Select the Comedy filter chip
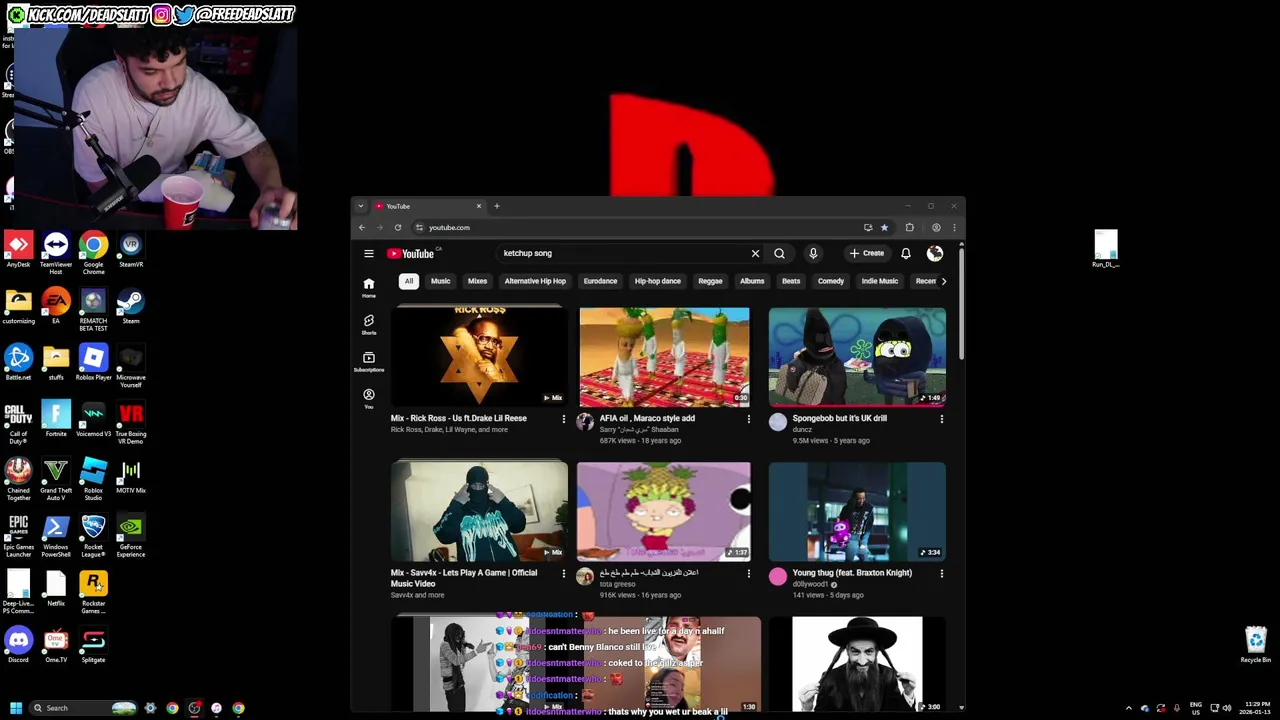 coord(830,281)
